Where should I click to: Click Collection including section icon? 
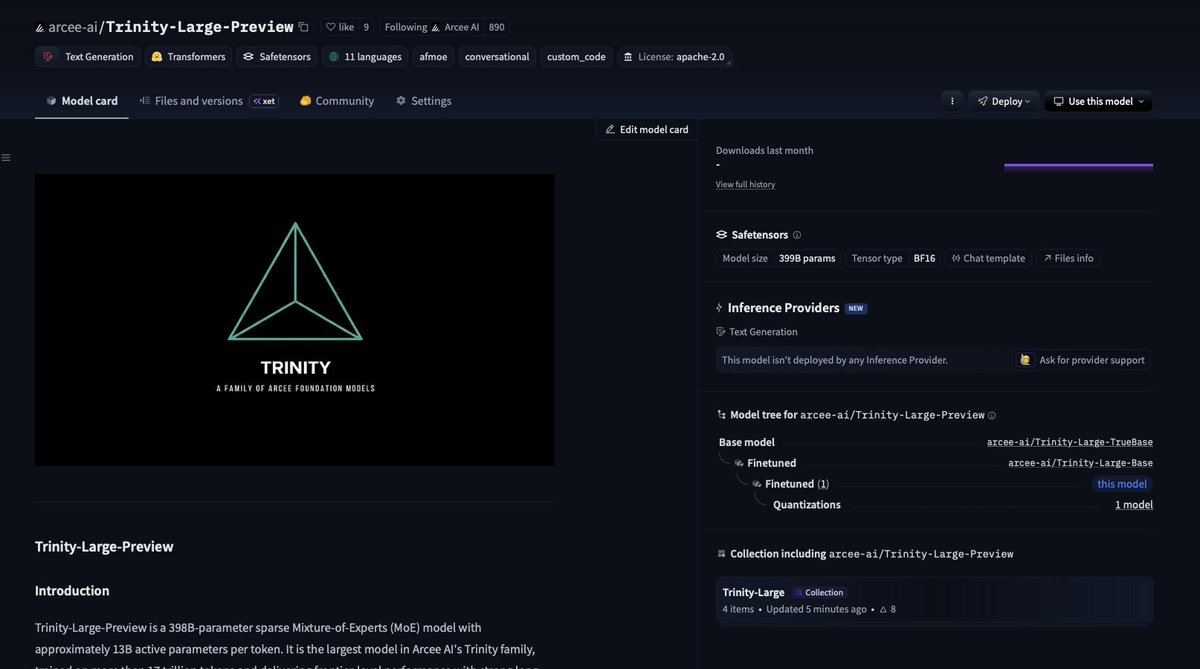pyautogui.click(x=721, y=554)
